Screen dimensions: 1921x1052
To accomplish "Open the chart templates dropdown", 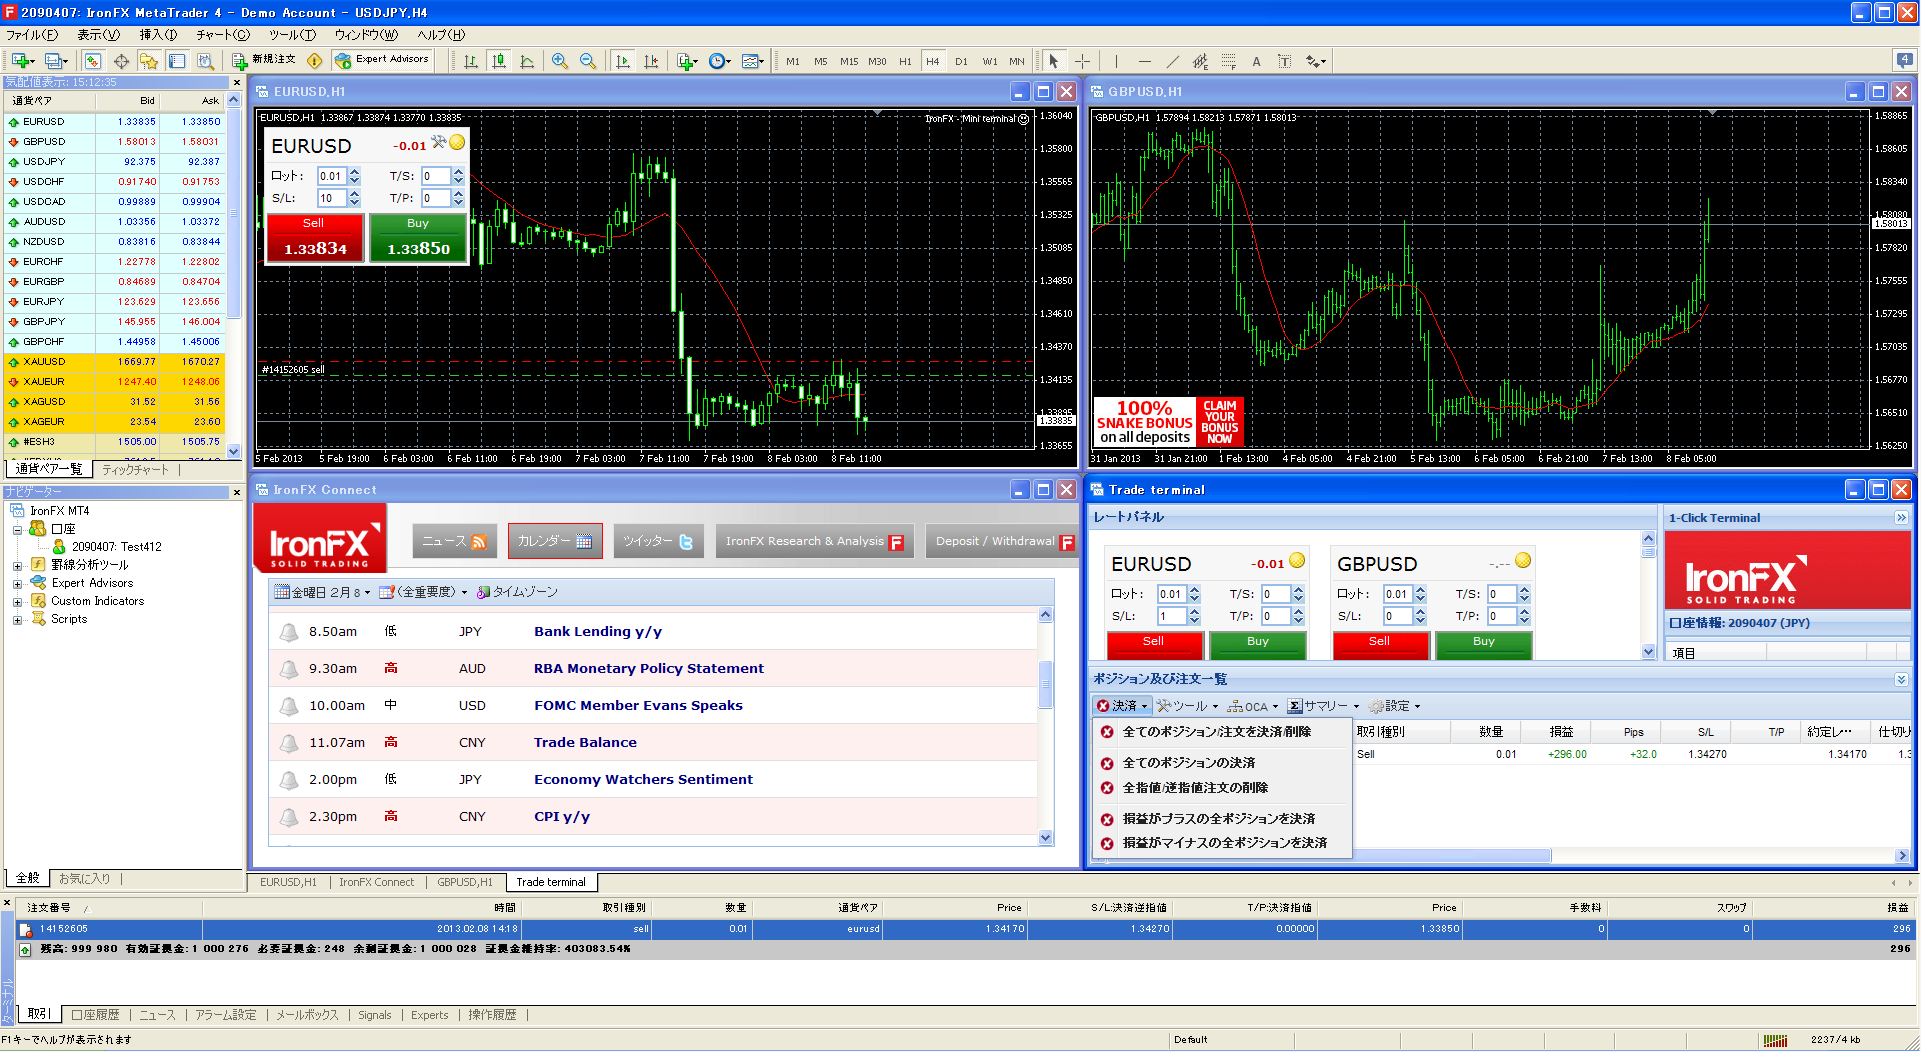I will [753, 61].
